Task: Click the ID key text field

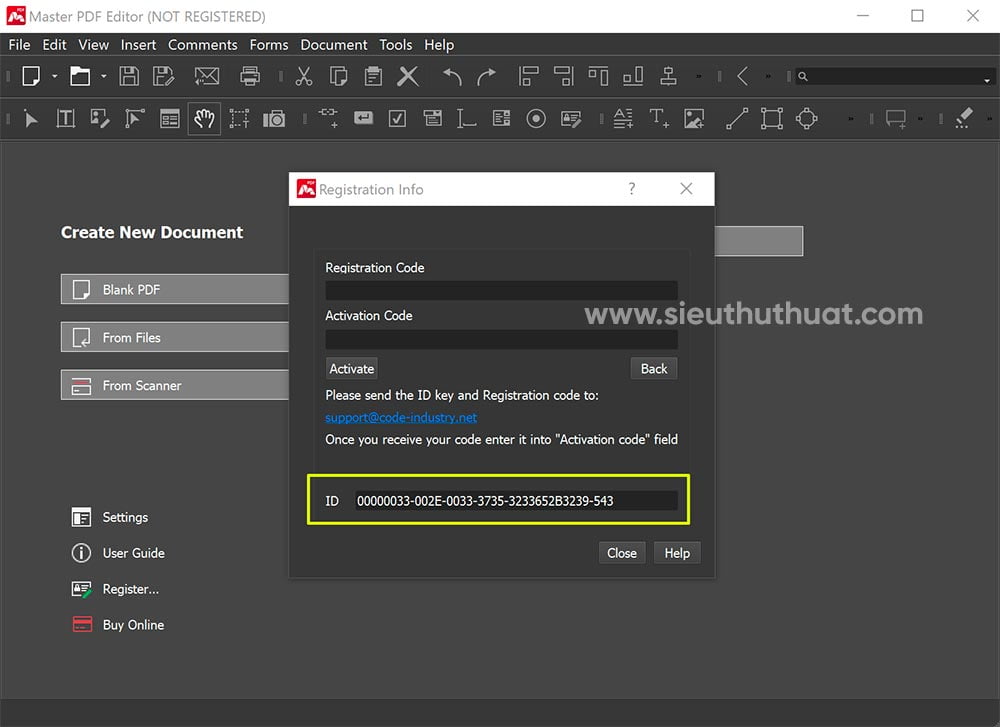Action: 516,501
